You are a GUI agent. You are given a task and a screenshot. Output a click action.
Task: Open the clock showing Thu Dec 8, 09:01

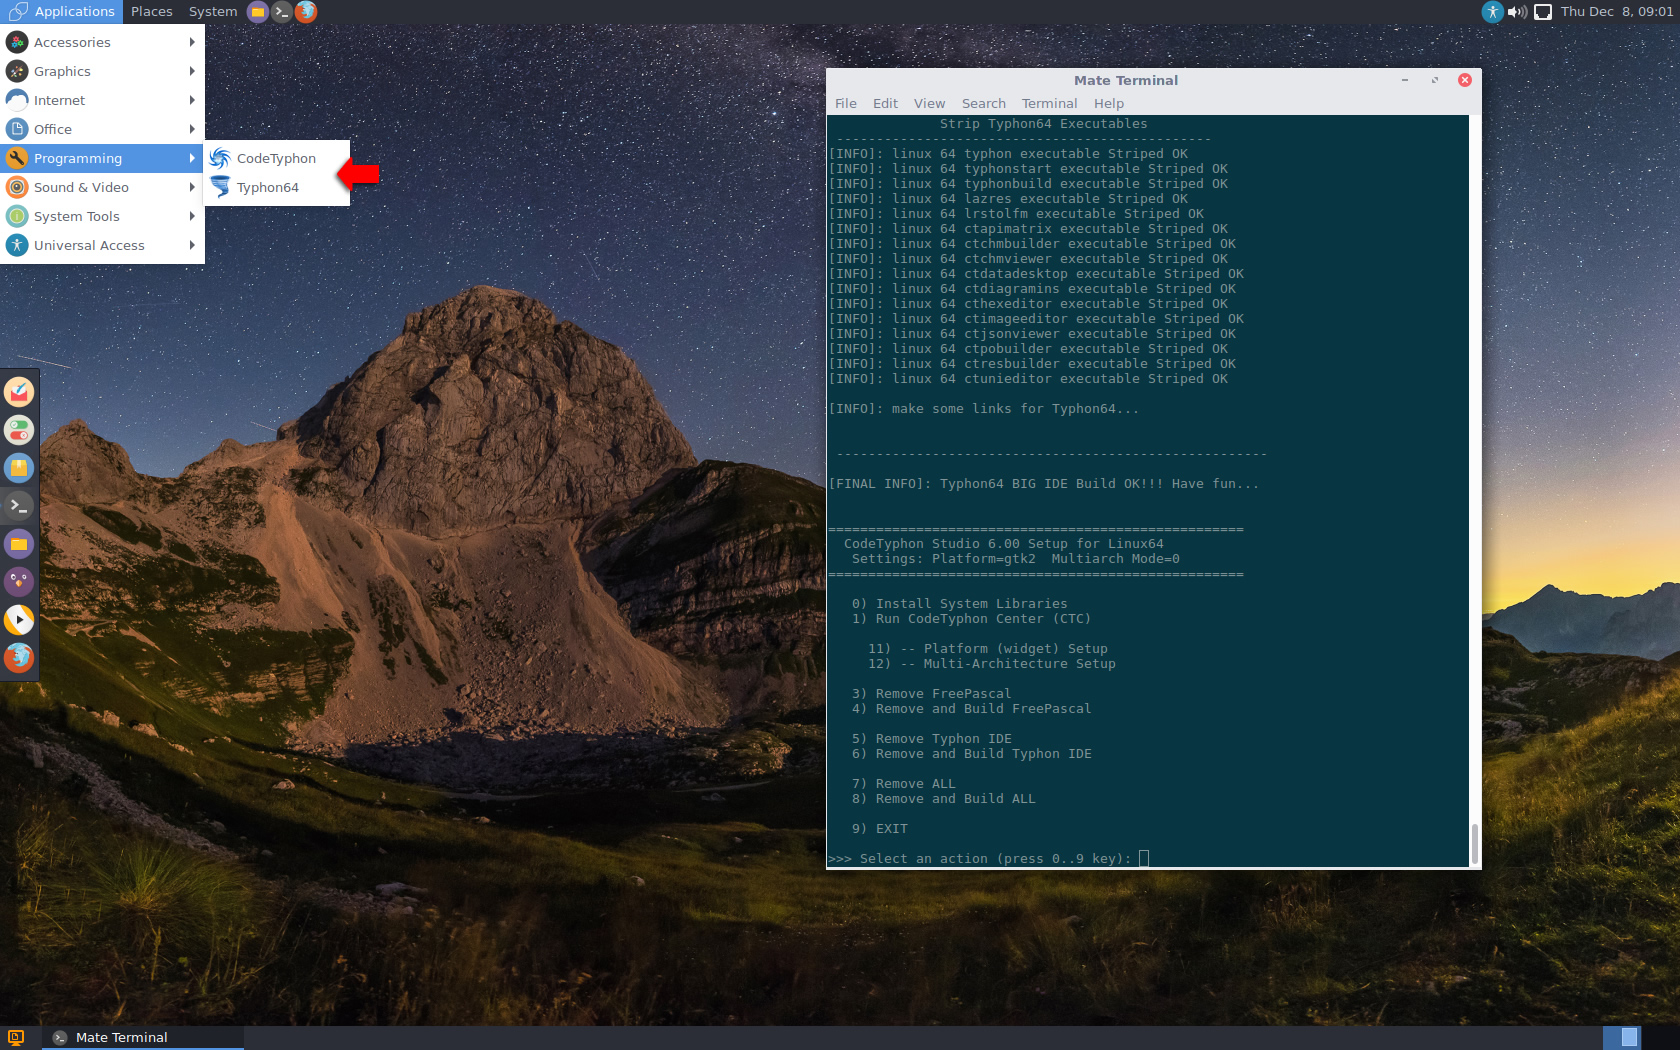(1616, 12)
